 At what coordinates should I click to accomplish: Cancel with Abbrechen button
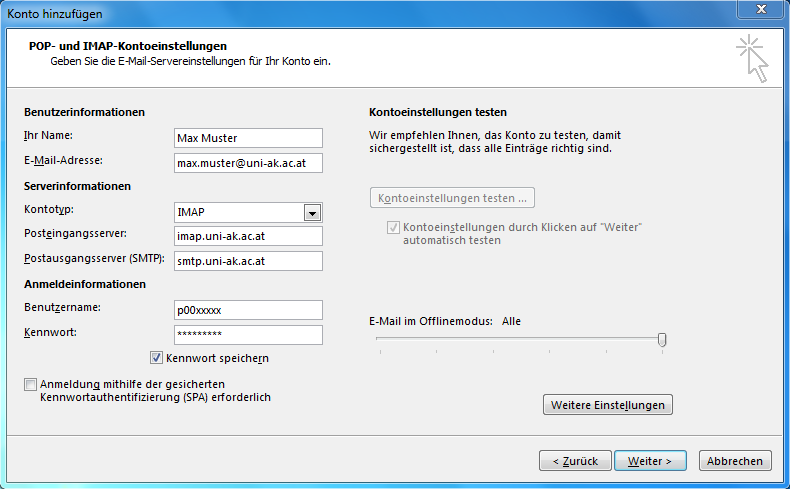pos(735,461)
